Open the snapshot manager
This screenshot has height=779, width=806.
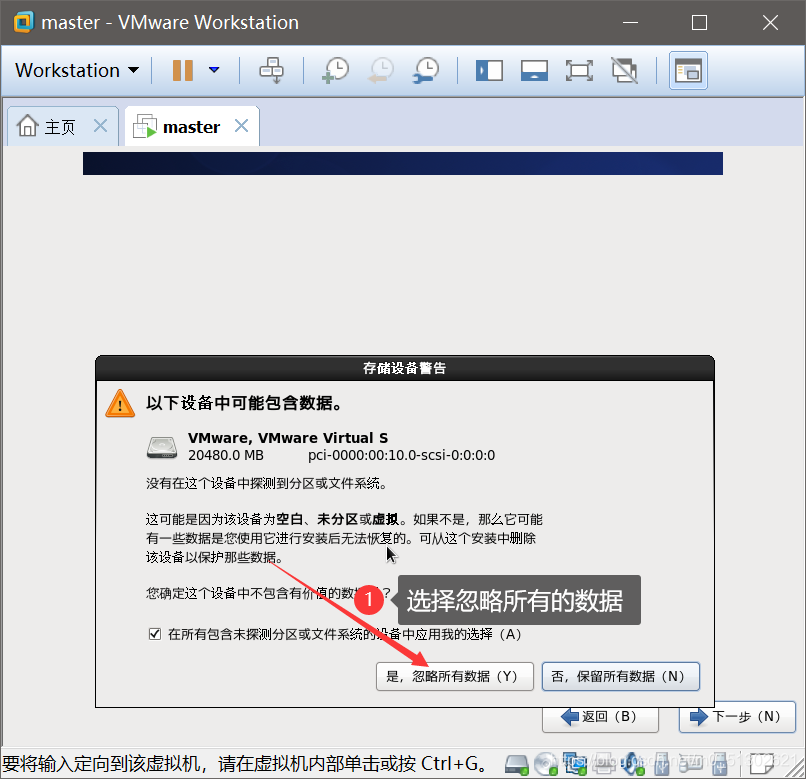(x=426, y=70)
